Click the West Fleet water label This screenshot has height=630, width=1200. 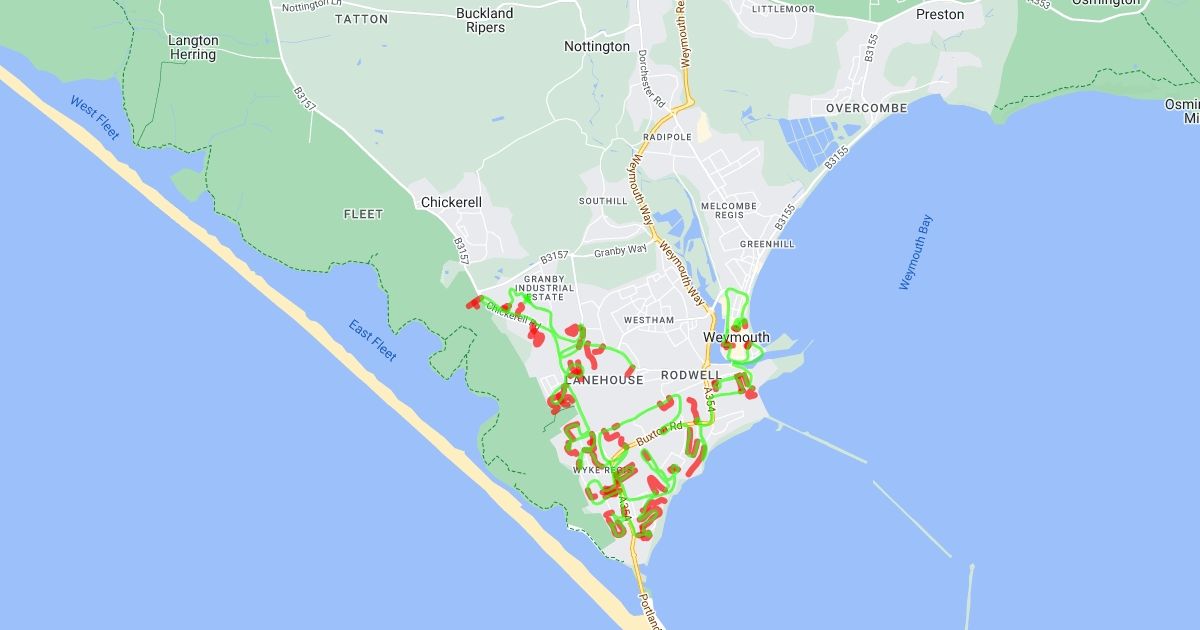tap(95, 118)
